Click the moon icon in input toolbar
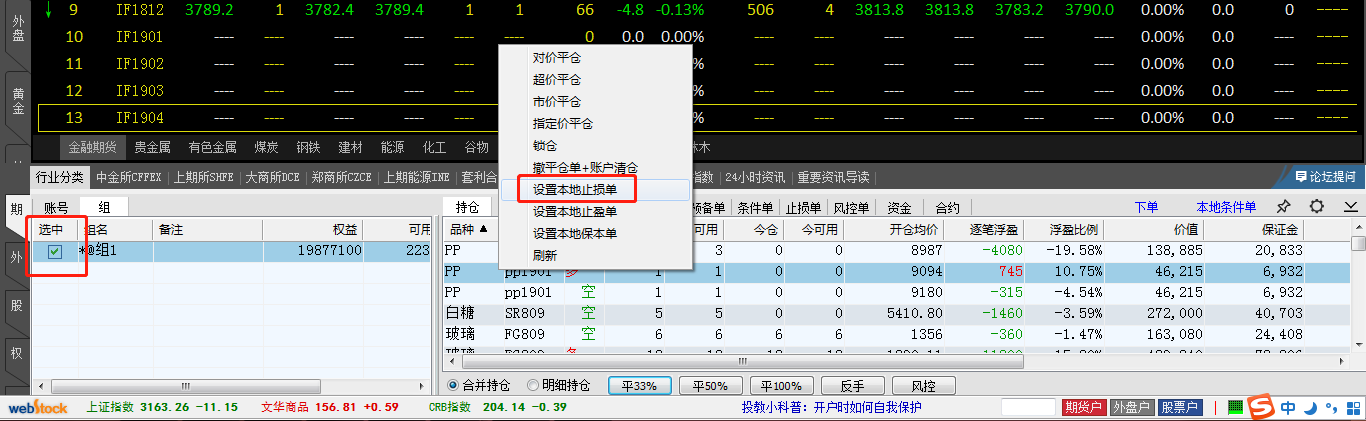 pos(1310,408)
